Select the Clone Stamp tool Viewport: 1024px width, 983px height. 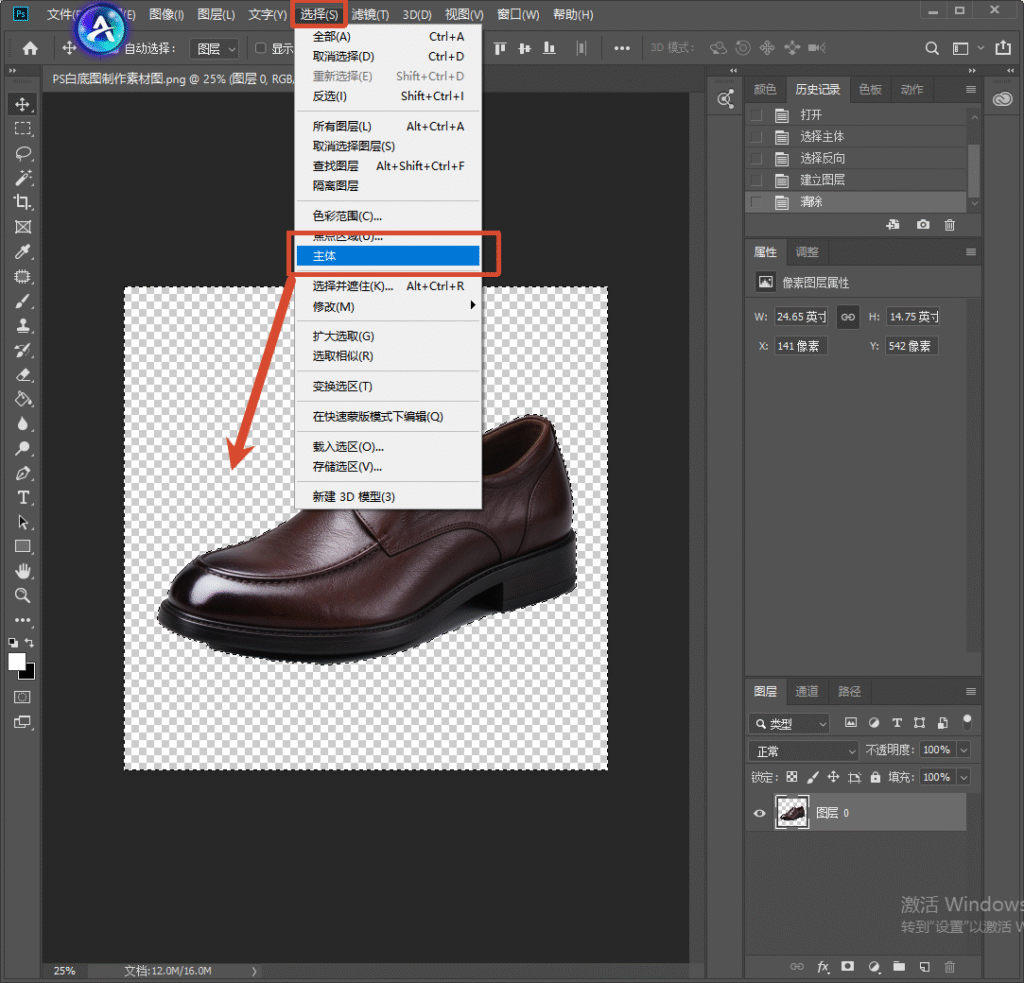23,326
